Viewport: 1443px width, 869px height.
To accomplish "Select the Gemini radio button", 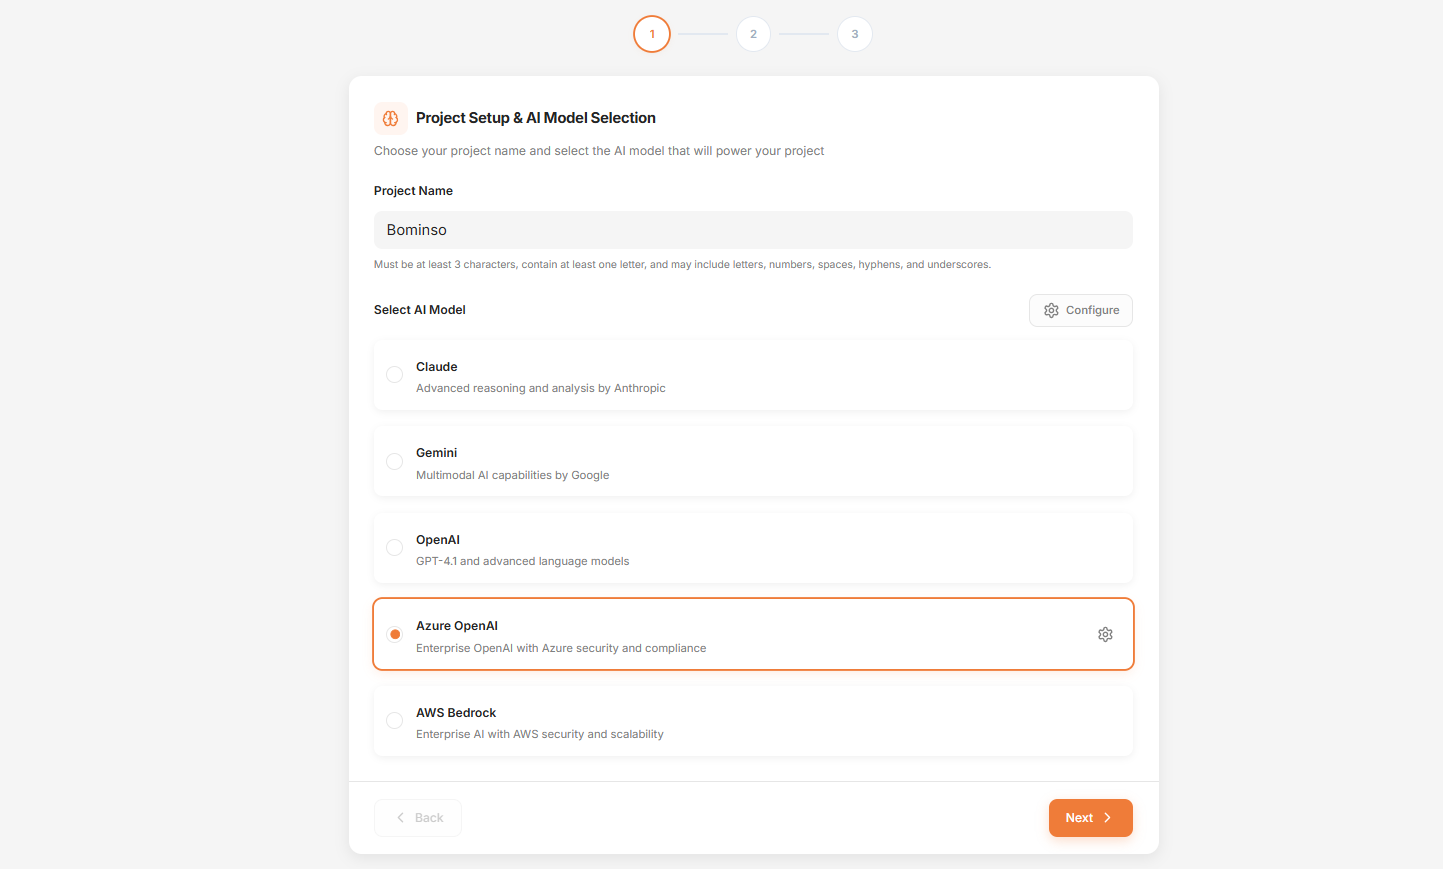I will click(x=395, y=461).
